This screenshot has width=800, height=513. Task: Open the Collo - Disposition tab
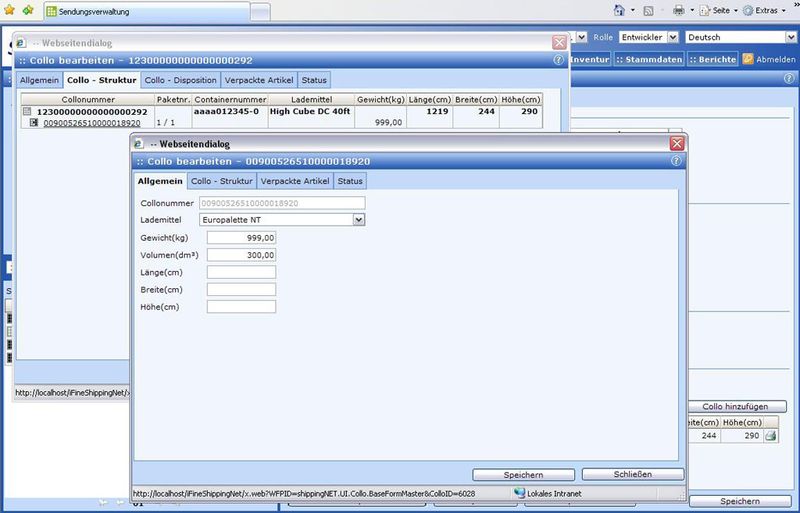coord(180,80)
